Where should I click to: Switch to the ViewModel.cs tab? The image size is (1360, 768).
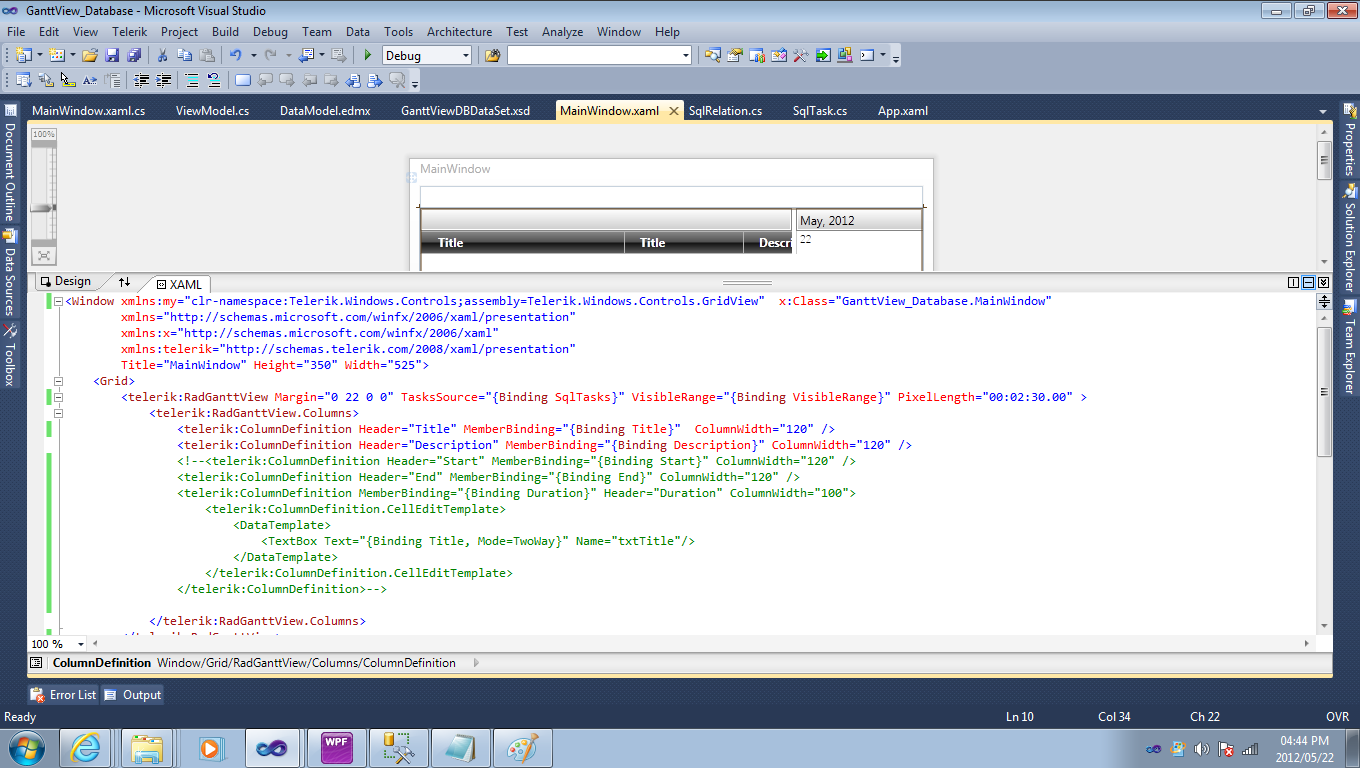(x=212, y=111)
